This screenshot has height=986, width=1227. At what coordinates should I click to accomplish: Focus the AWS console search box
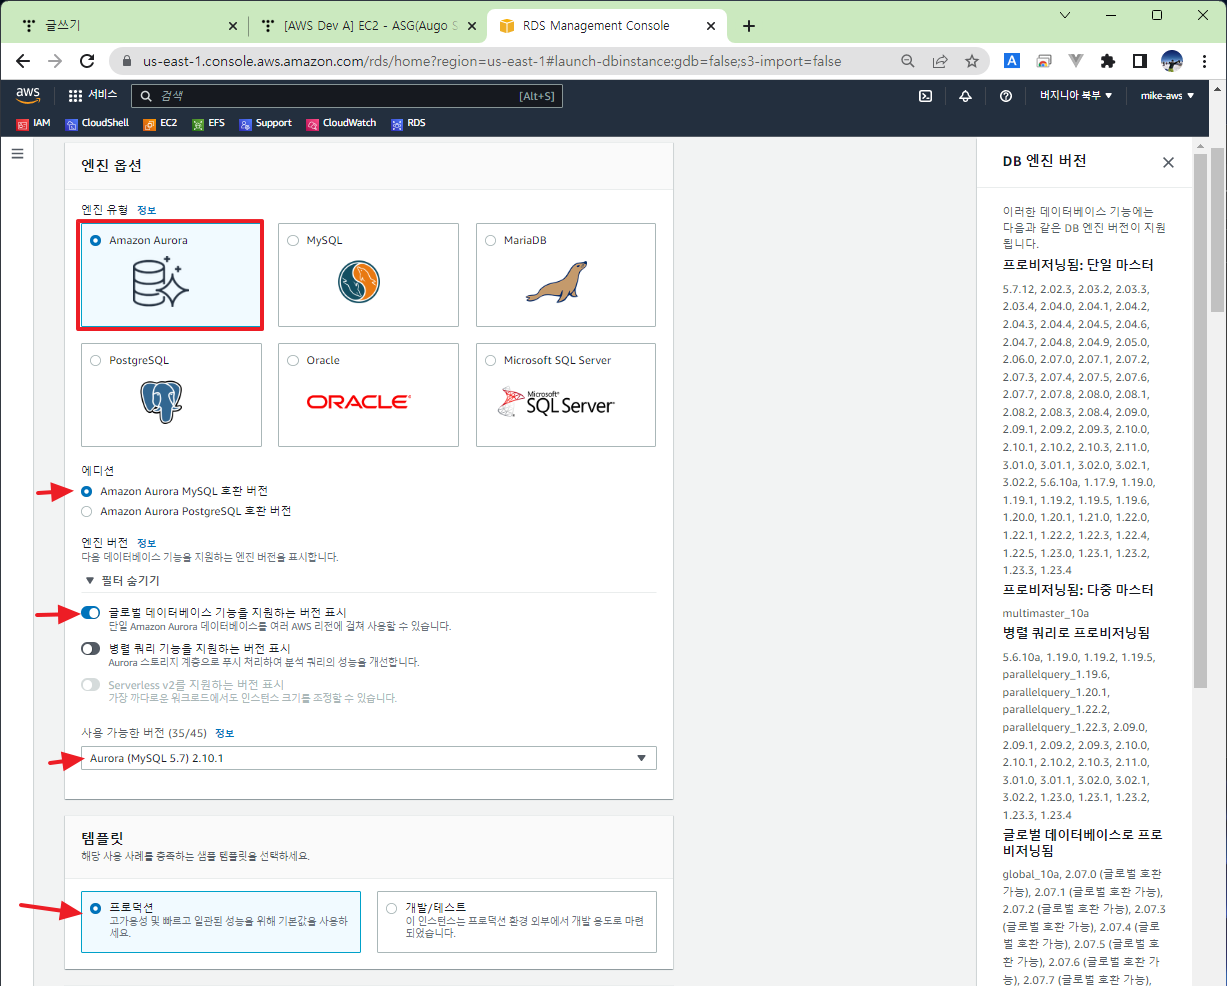(x=347, y=96)
